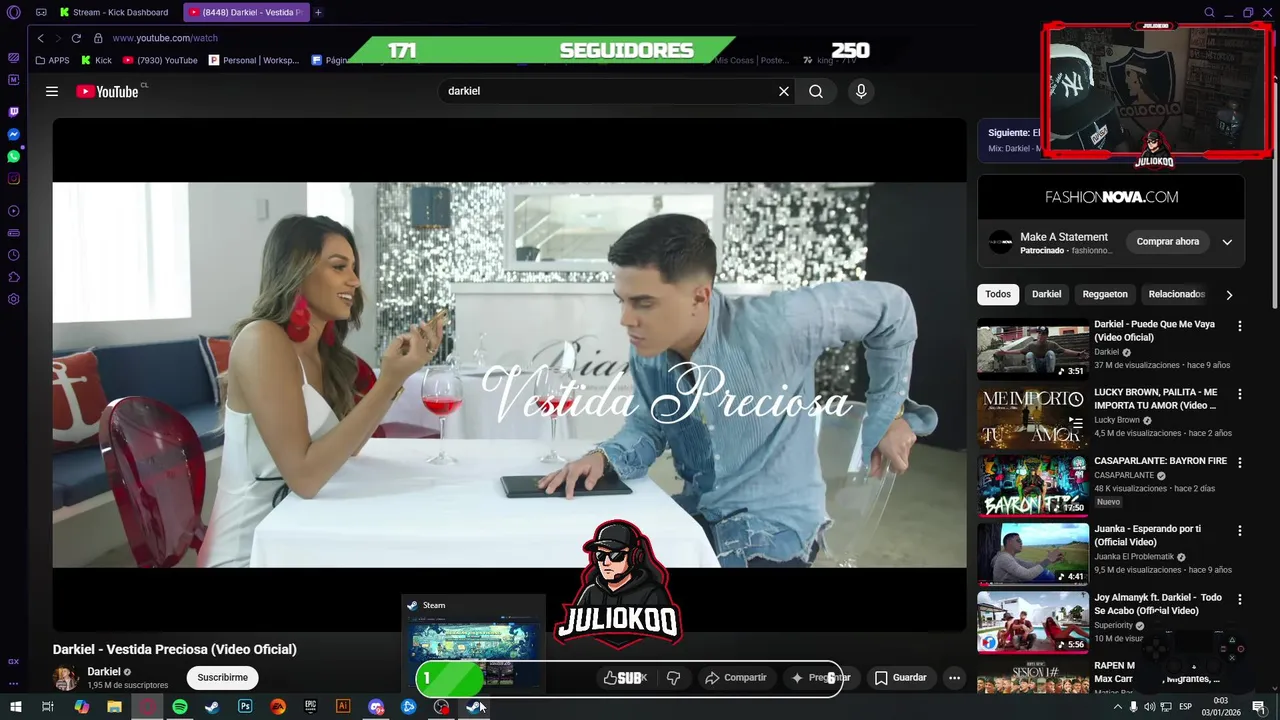The height and width of the screenshot is (720, 1280).
Task: Click the main video player area
Action: (510, 374)
